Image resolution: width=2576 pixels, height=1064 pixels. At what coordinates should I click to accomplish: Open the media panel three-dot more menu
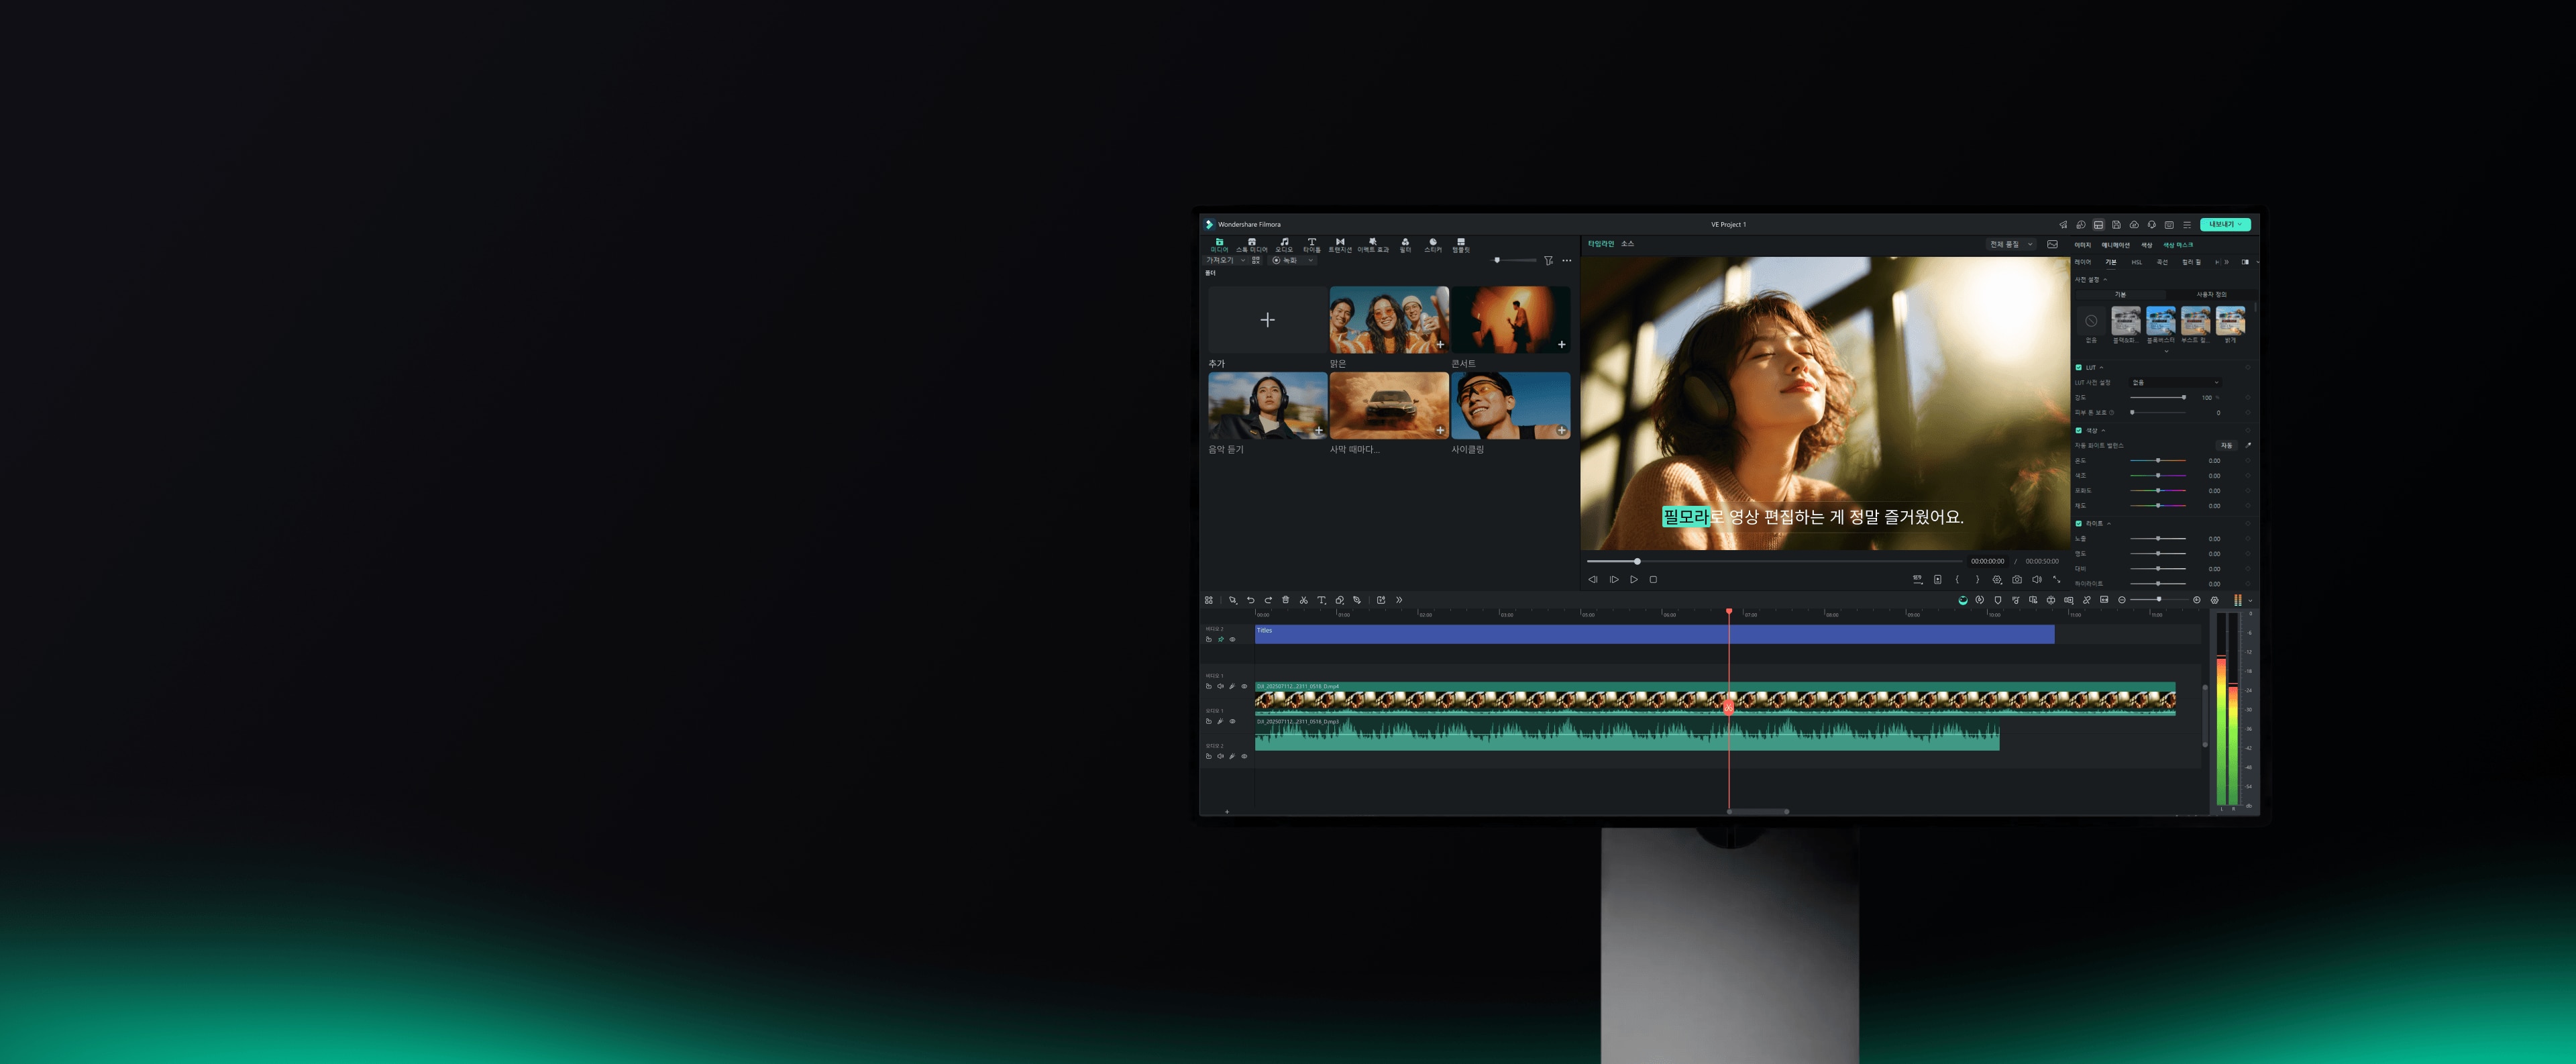pyautogui.click(x=1567, y=260)
